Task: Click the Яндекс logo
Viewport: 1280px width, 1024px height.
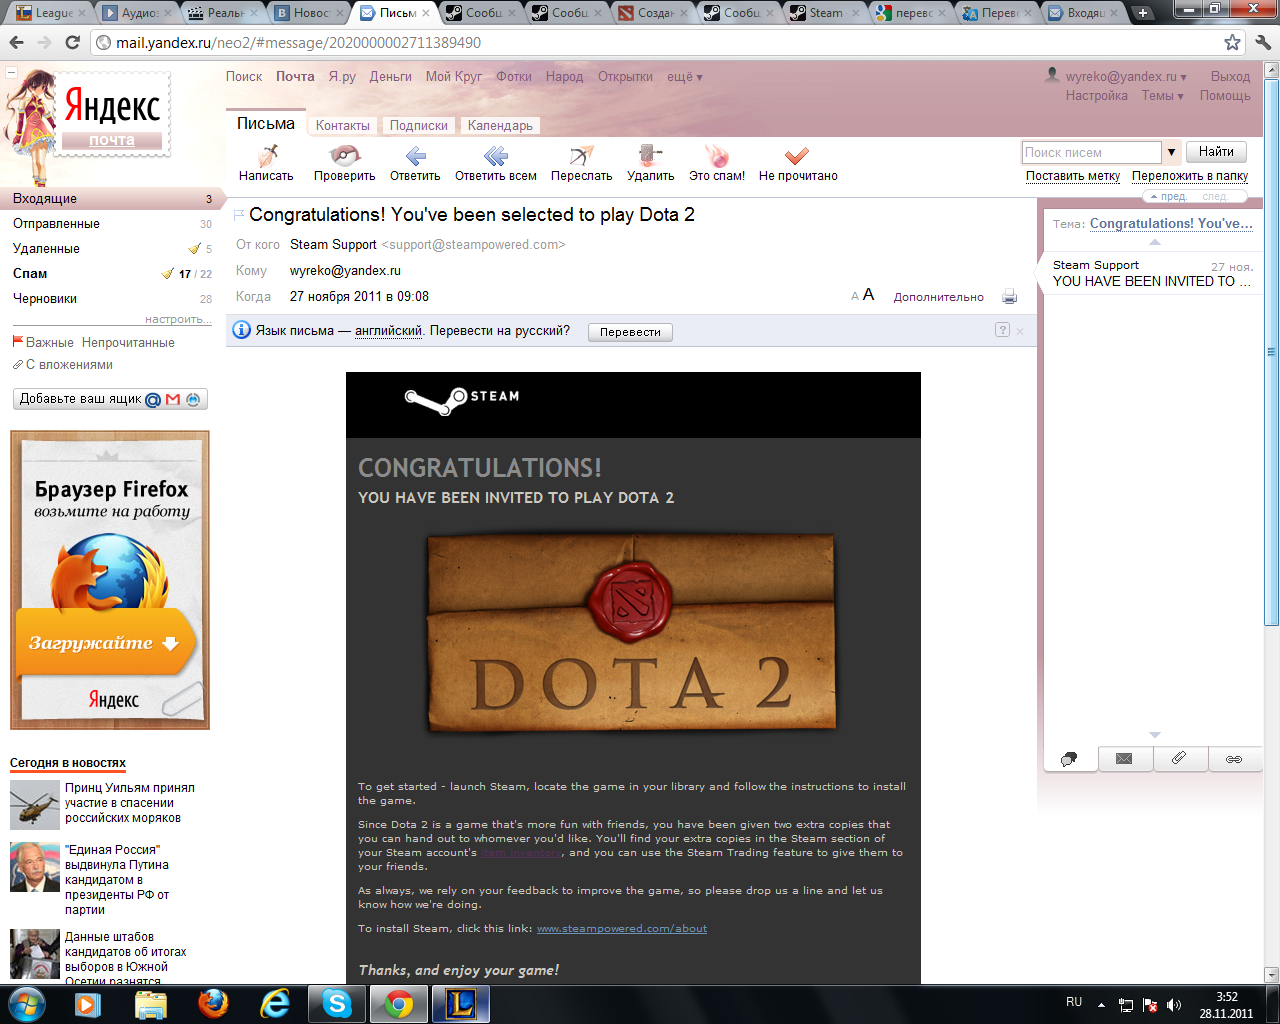Action: (112, 107)
